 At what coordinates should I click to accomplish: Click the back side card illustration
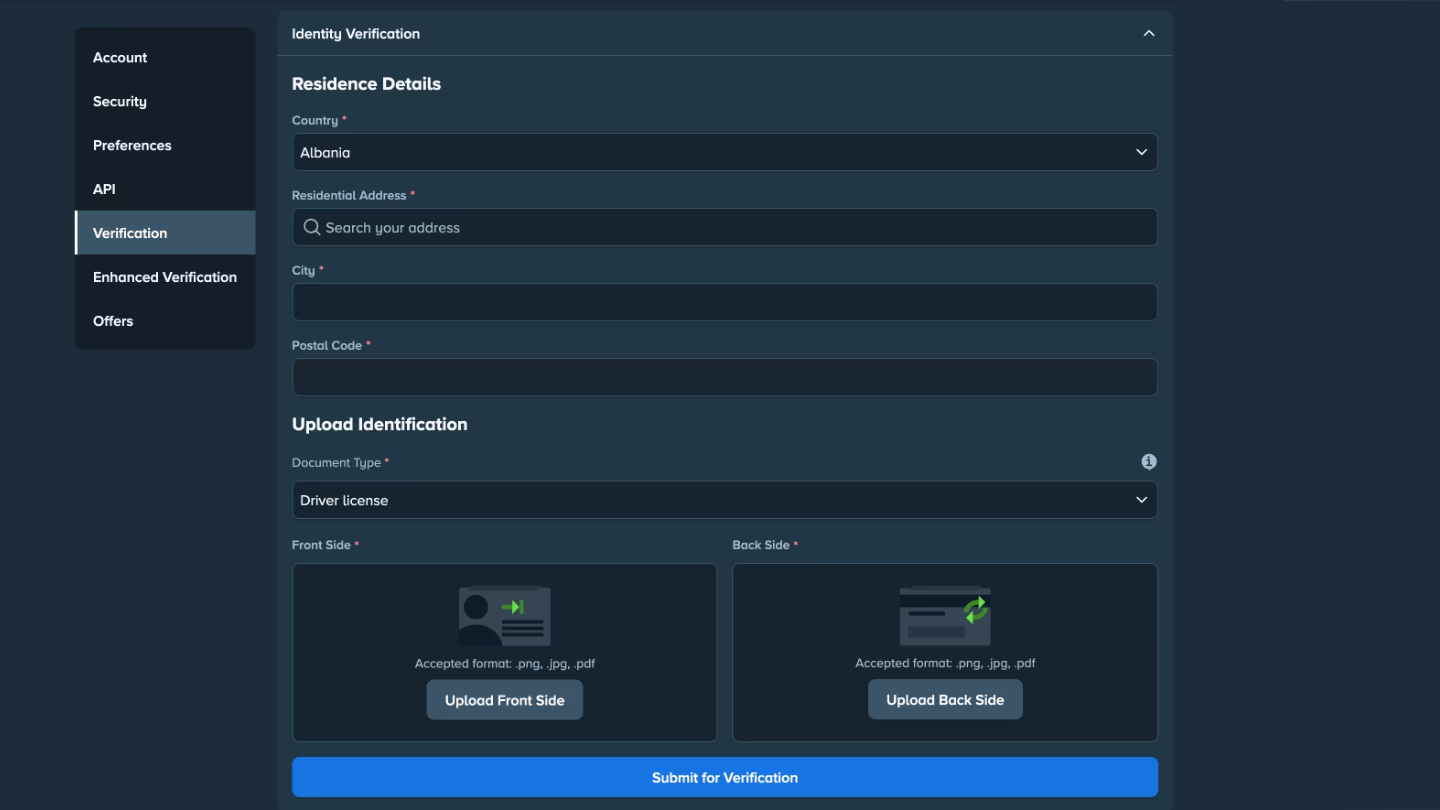(945, 616)
